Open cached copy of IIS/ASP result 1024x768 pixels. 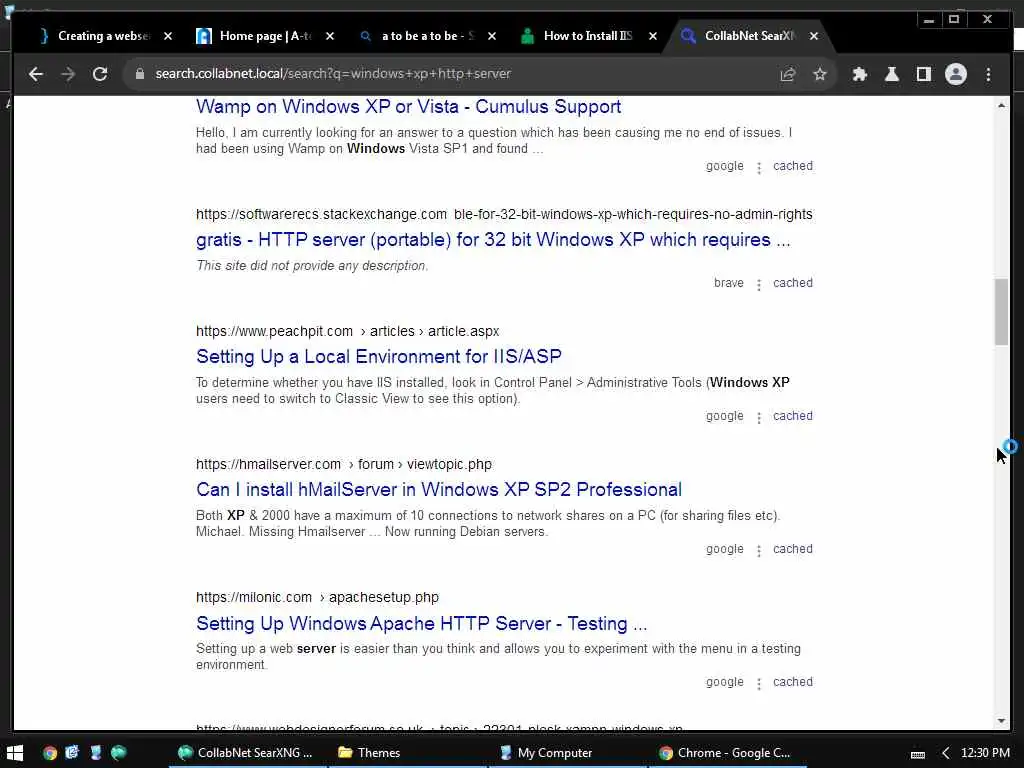tap(793, 416)
